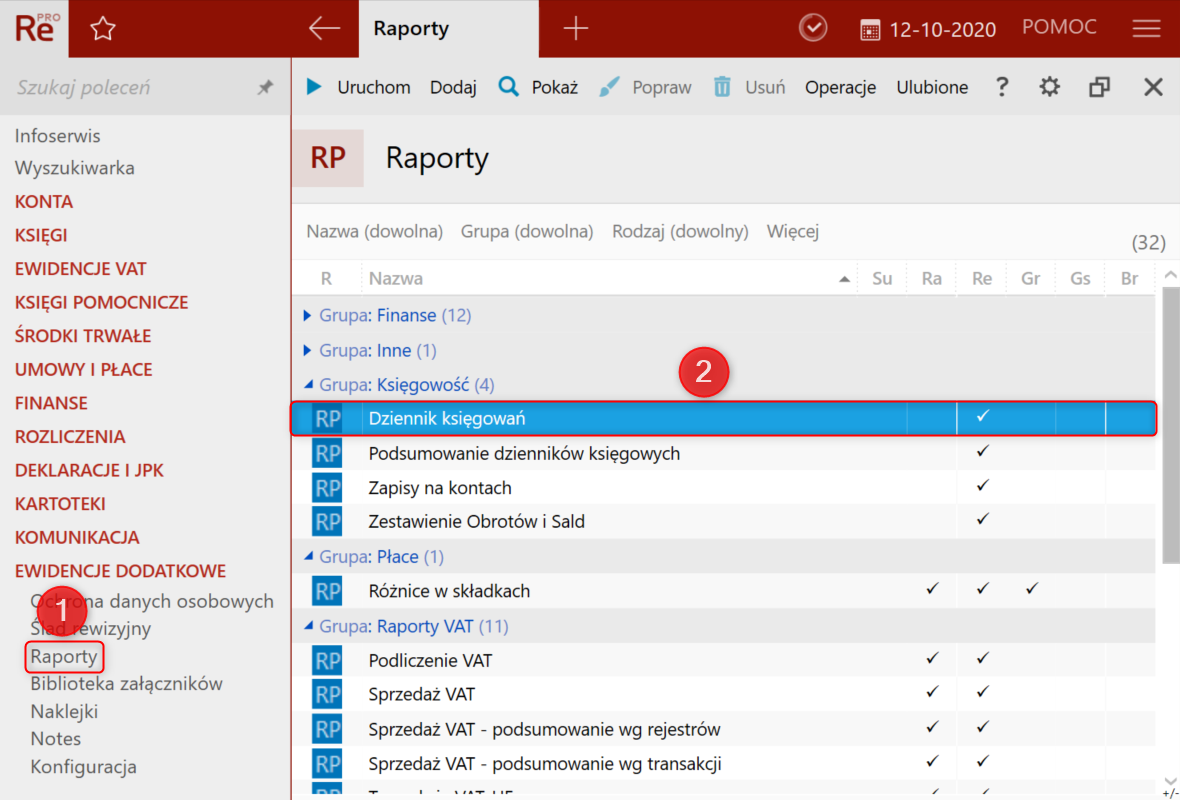
Task: Toggle Gr checkmark for Różnice w składkach
Action: point(1031,589)
